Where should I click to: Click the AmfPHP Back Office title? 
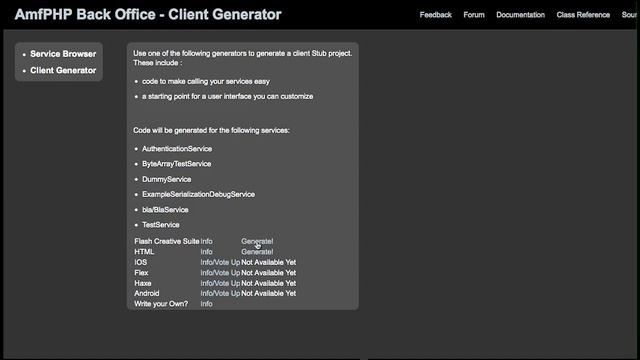click(x=148, y=14)
